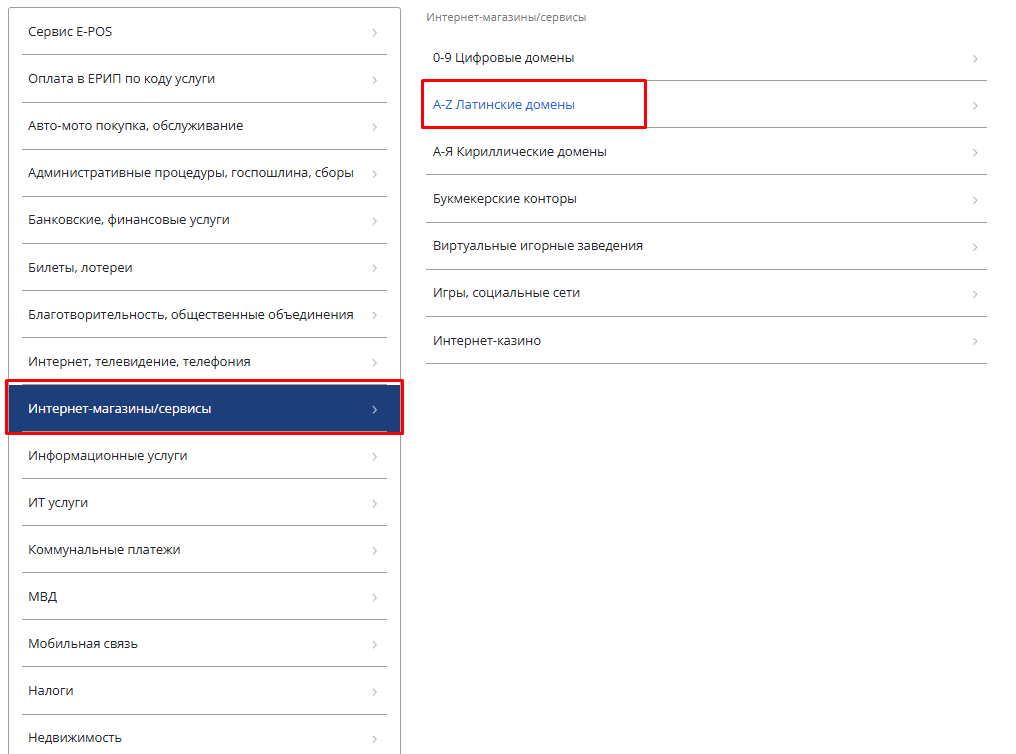Click chevron next to ИТ услуги
Screen dimensions: 1016x754
click(375, 503)
